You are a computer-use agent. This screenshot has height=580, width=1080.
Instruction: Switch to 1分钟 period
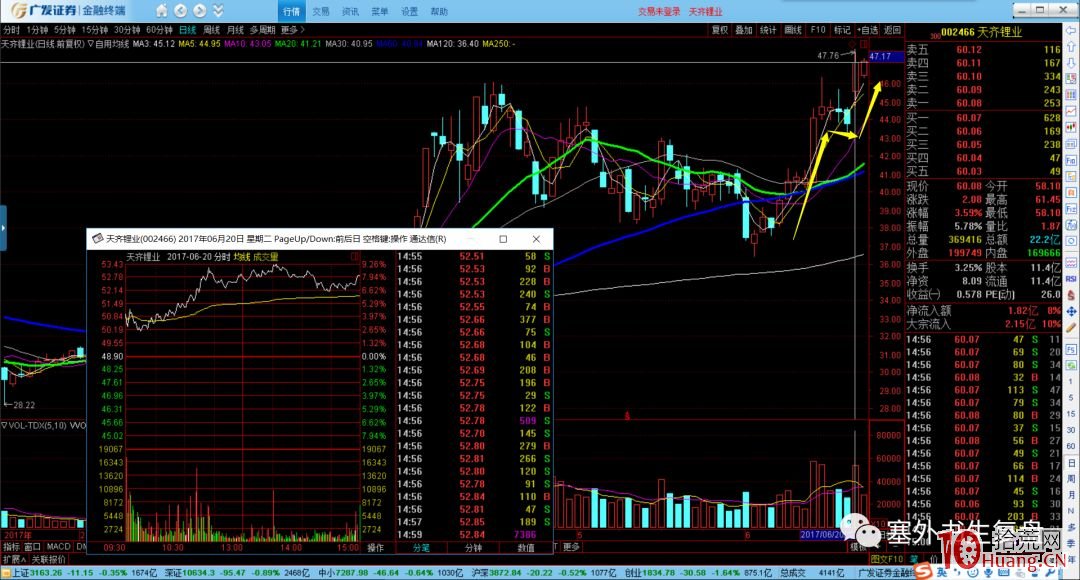pyautogui.click(x=37, y=30)
